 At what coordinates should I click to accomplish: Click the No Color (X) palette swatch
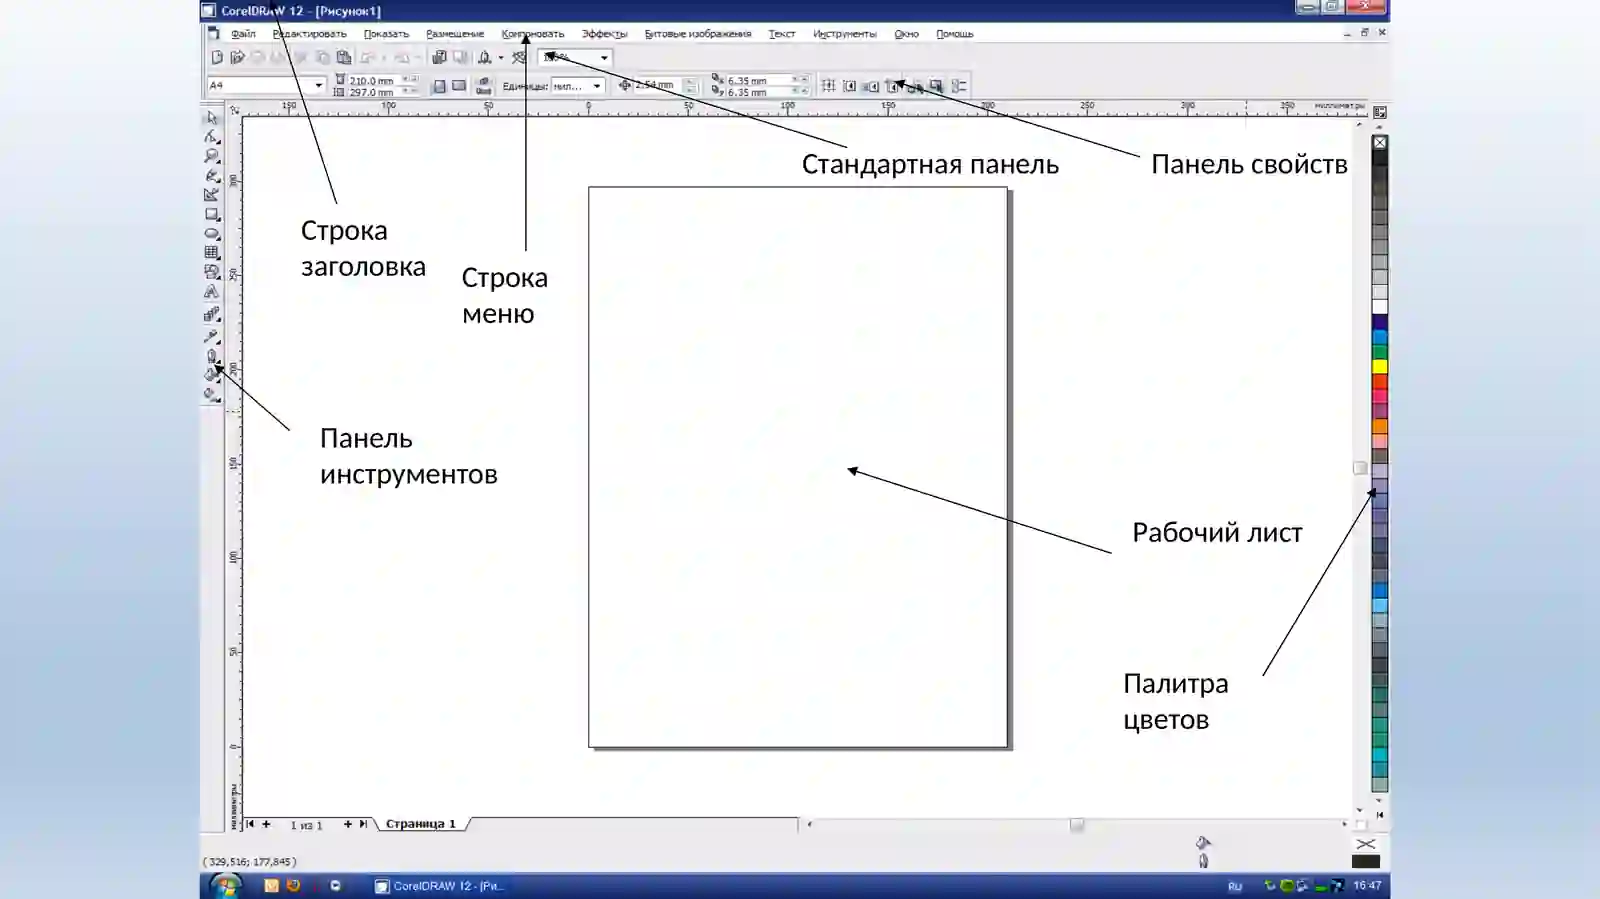point(1380,142)
